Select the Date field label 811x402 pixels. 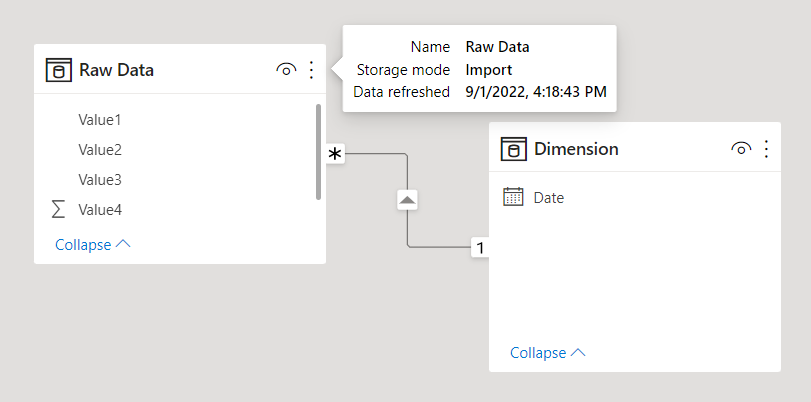[x=549, y=198]
